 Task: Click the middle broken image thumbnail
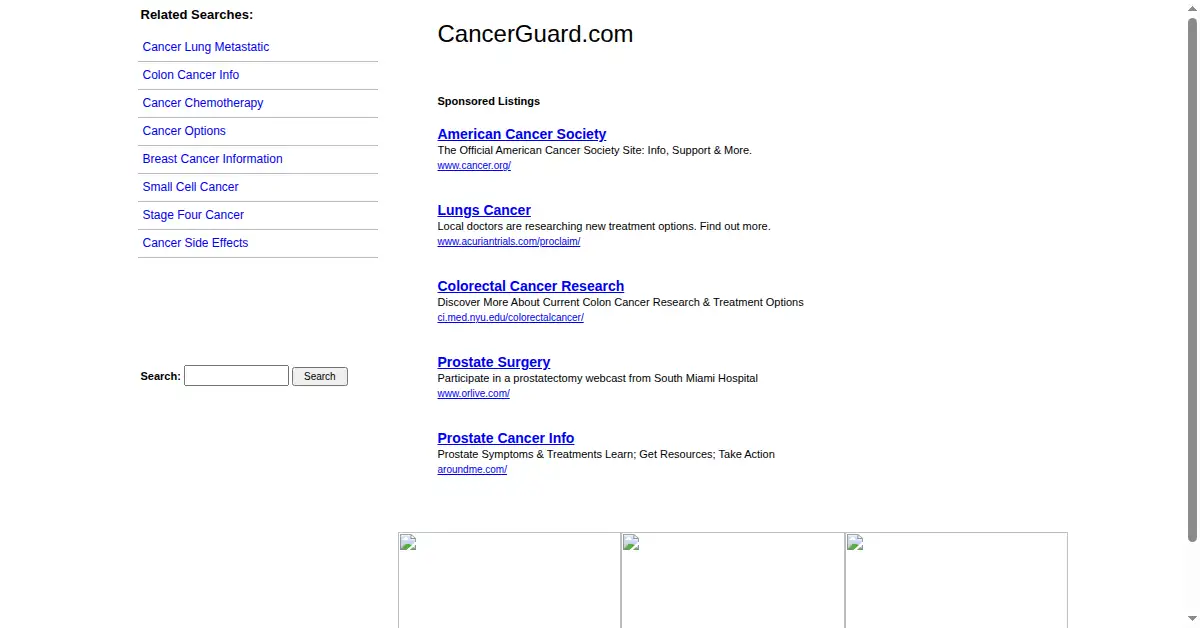(x=733, y=580)
